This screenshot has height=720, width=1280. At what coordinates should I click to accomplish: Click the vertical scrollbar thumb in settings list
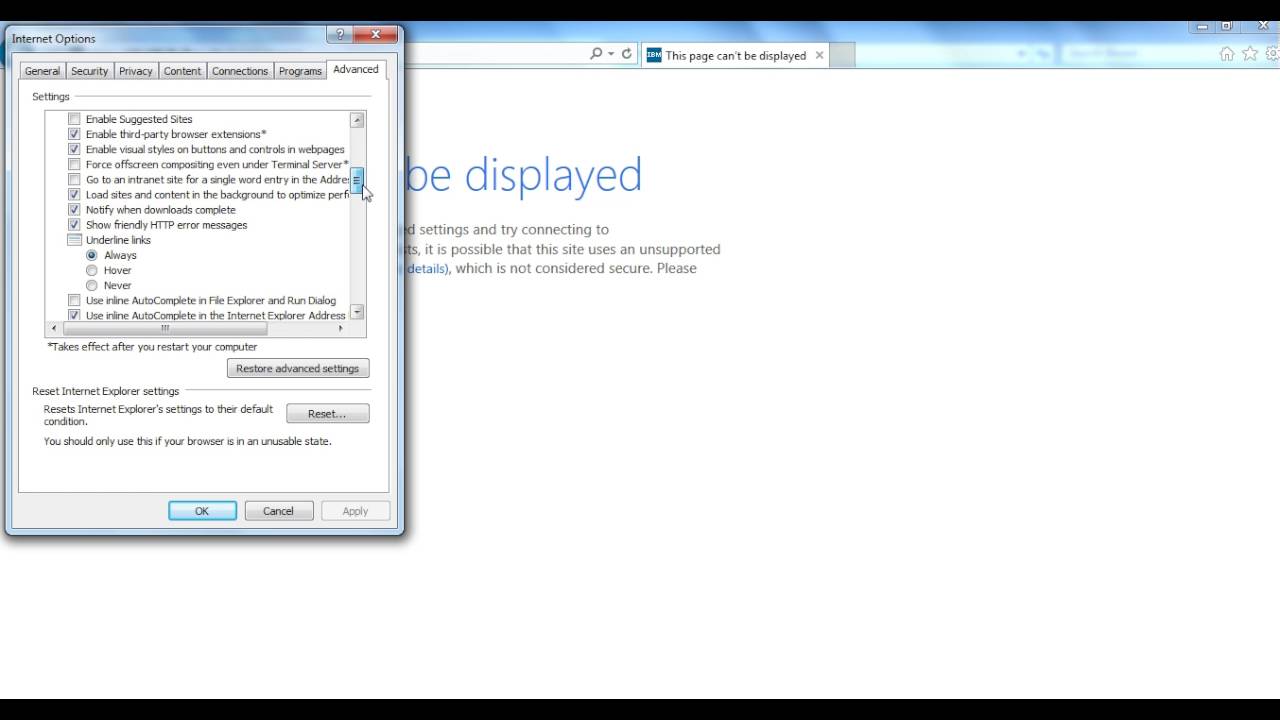[357, 180]
